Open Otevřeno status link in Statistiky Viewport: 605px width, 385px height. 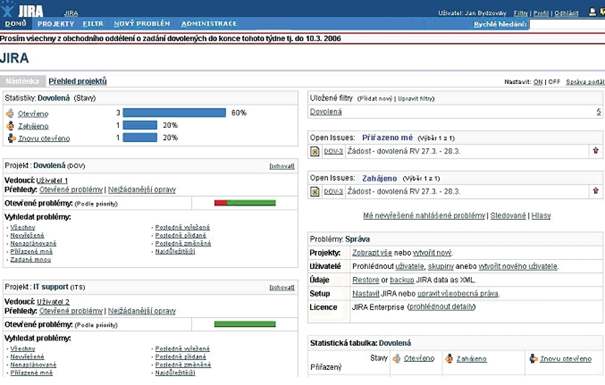pos(33,114)
